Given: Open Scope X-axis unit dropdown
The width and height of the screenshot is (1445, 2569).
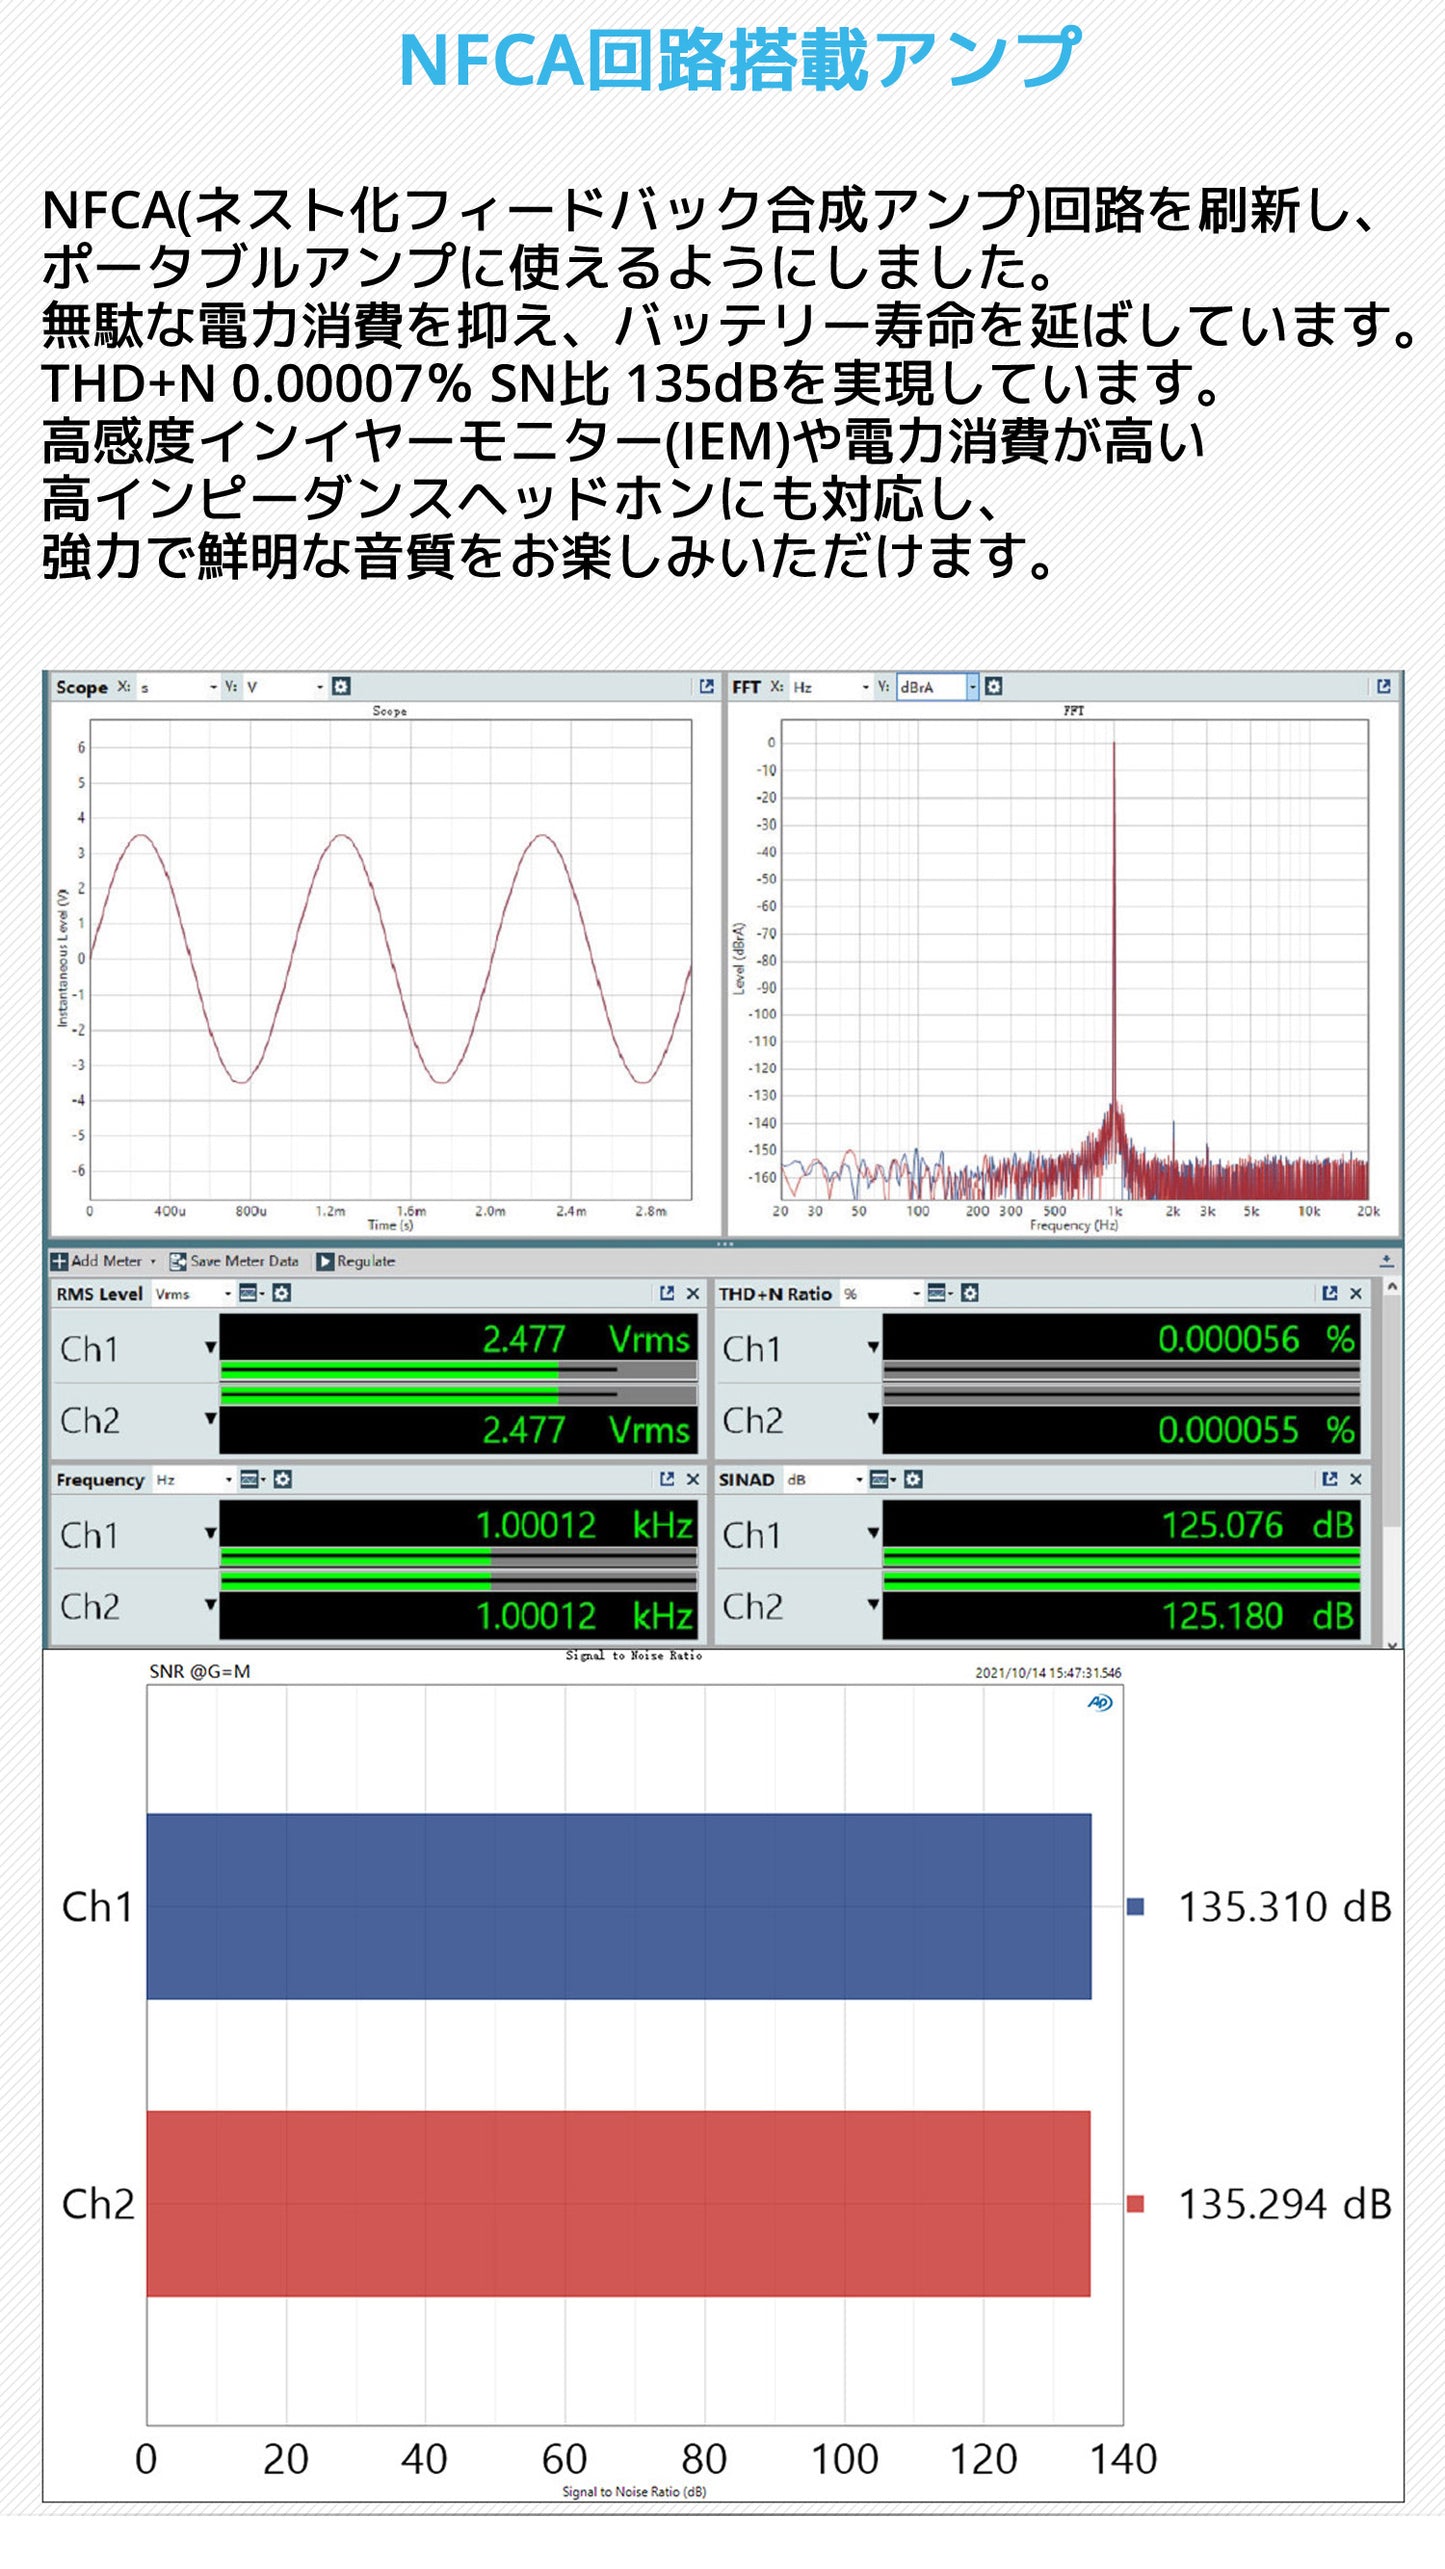Looking at the screenshot, I should (x=212, y=687).
